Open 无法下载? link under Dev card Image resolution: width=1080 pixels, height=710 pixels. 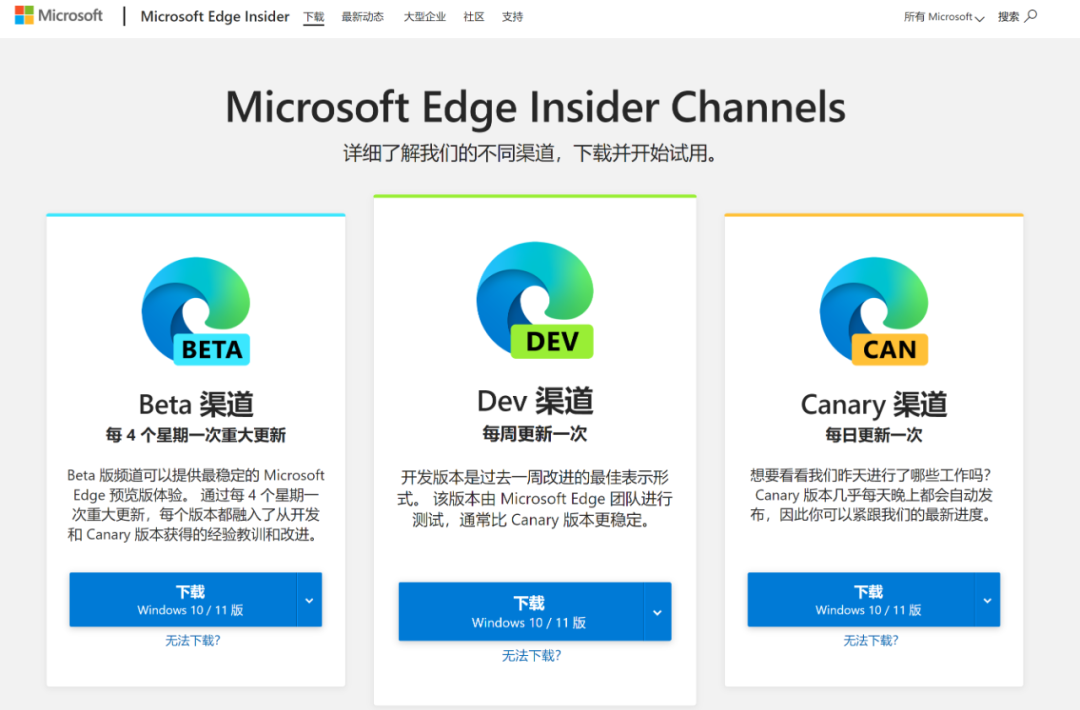pos(532,656)
